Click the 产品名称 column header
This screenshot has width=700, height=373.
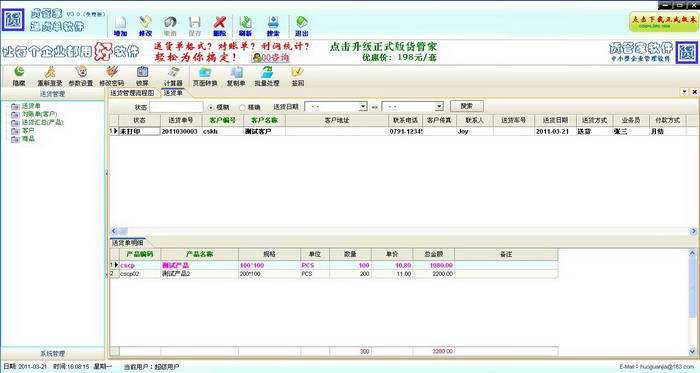(x=200, y=254)
